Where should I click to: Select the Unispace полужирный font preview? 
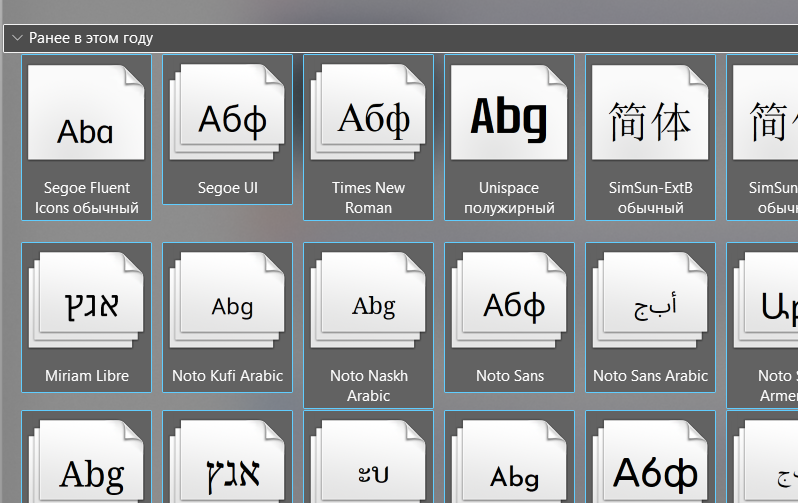pos(509,113)
